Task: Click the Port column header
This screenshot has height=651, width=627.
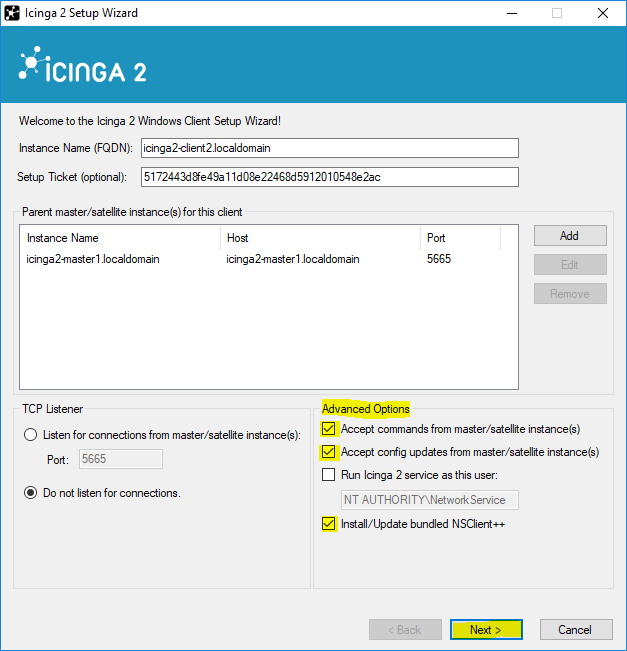Action: coord(460,238)
